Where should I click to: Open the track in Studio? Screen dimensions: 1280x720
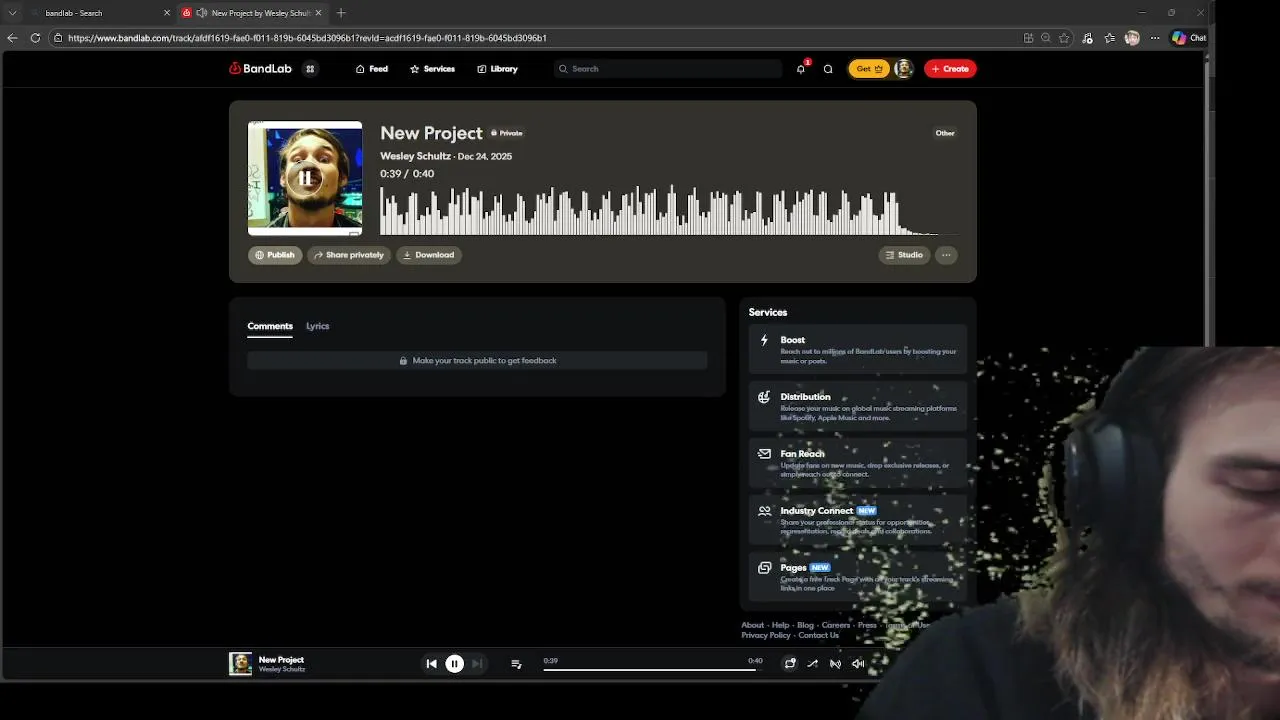(904, 255)
